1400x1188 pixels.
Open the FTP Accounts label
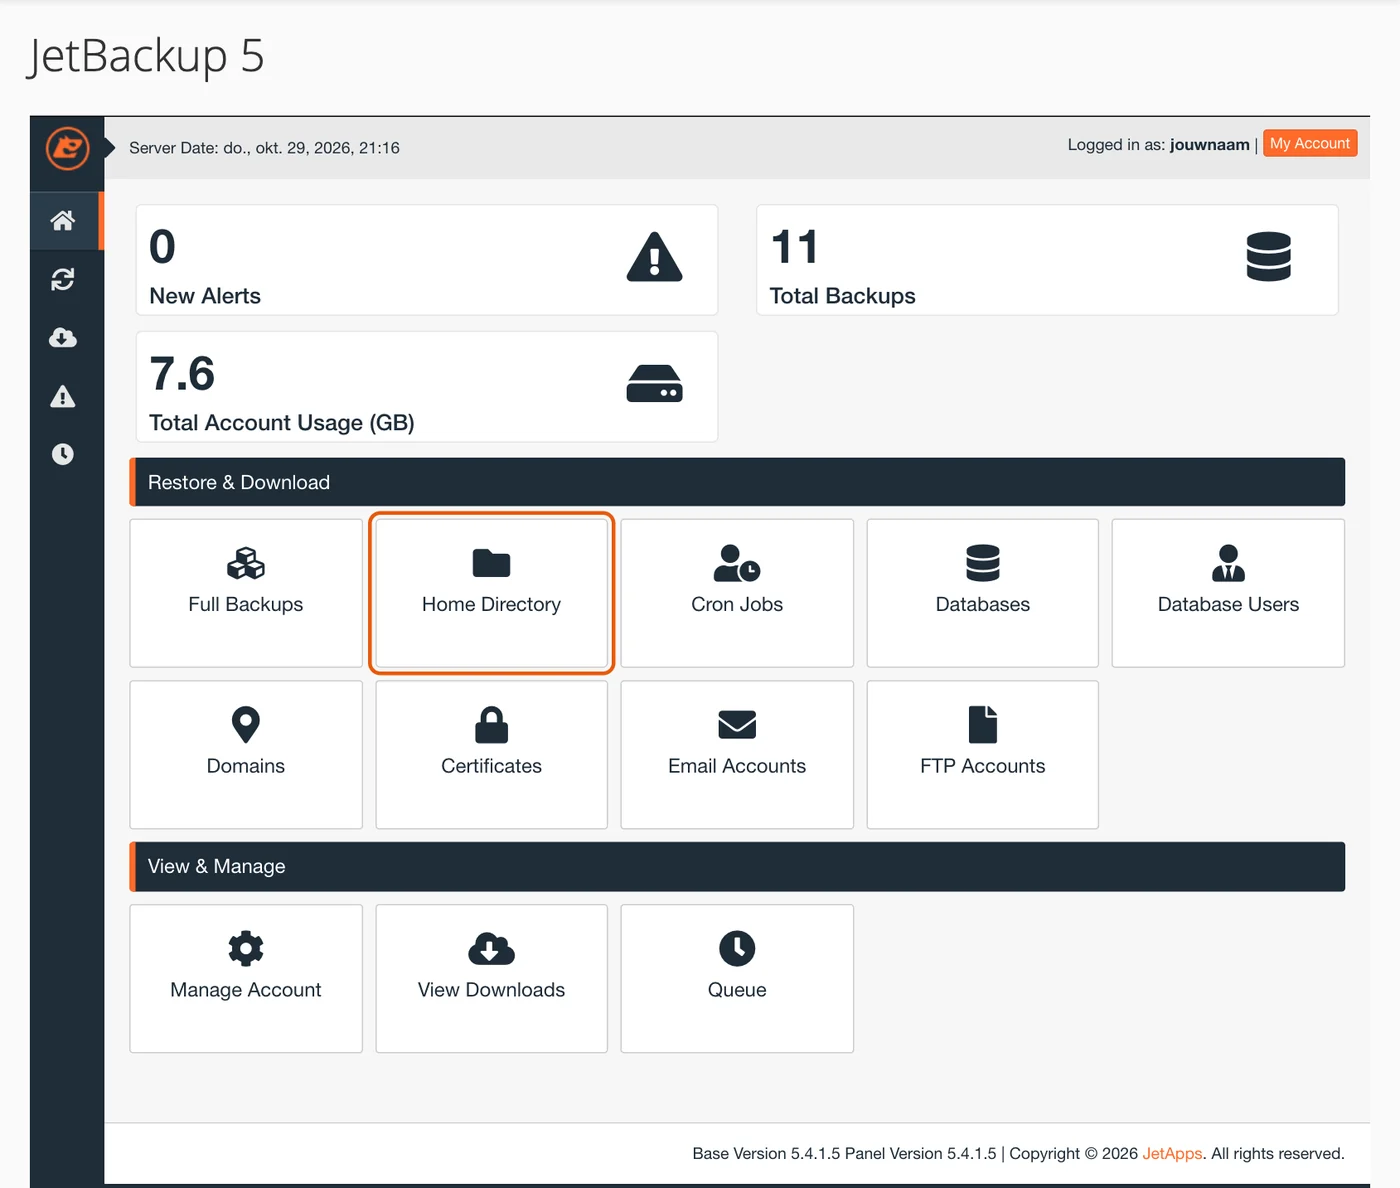[x=983, y=766]
